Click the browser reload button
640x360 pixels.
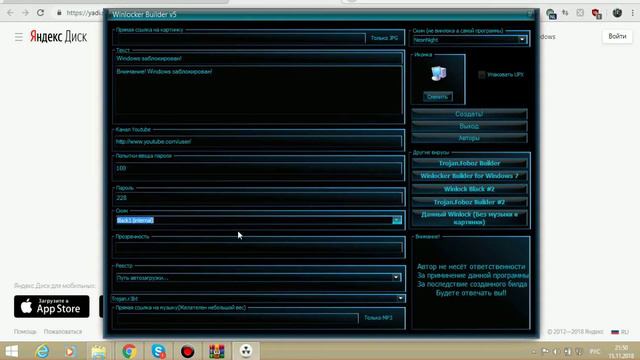[x=40, y=13]
